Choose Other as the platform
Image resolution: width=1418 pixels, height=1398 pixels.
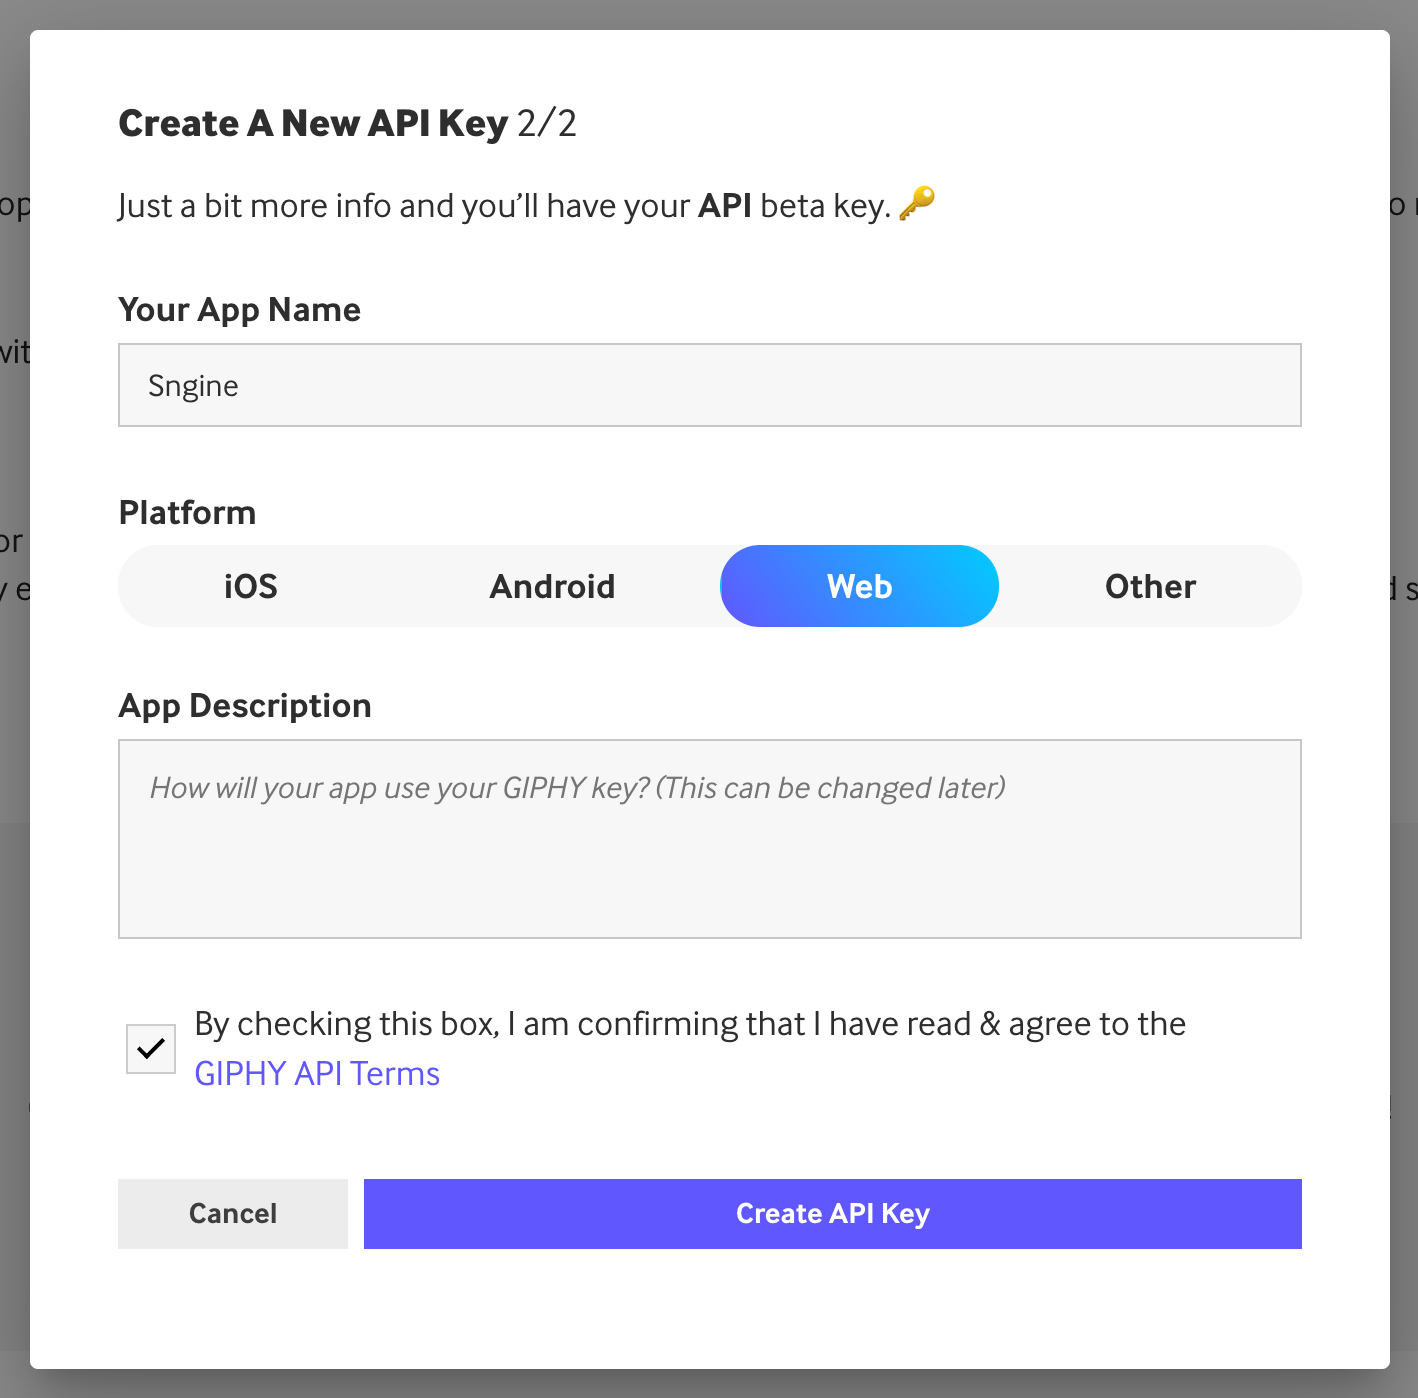coord(1150,586)
